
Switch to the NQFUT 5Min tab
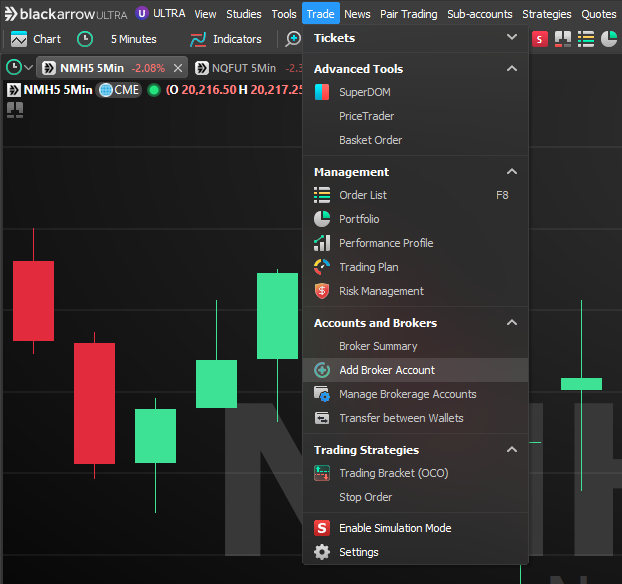[243, 68]
